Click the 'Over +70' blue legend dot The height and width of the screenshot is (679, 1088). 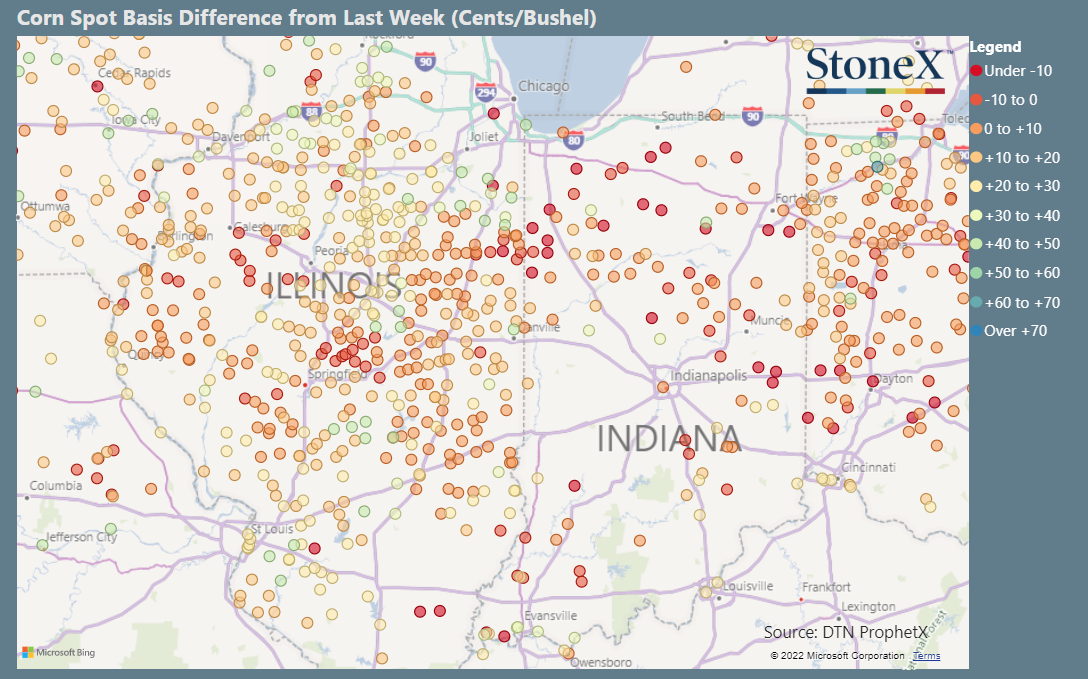(x=976, y=331)
